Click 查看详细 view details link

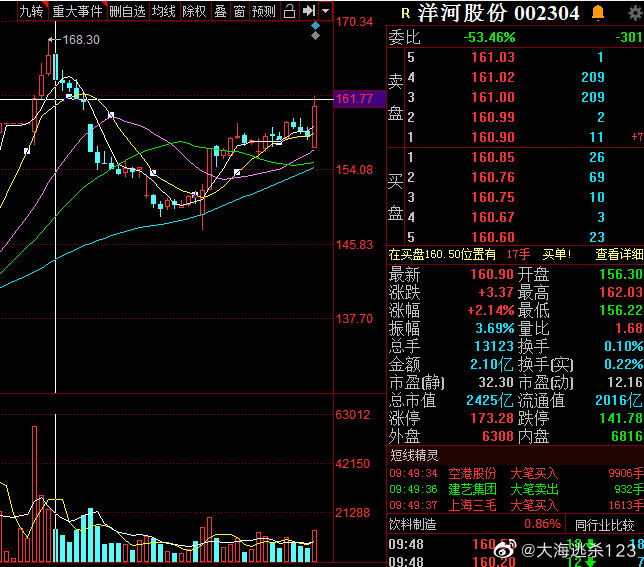coord(619,255)
